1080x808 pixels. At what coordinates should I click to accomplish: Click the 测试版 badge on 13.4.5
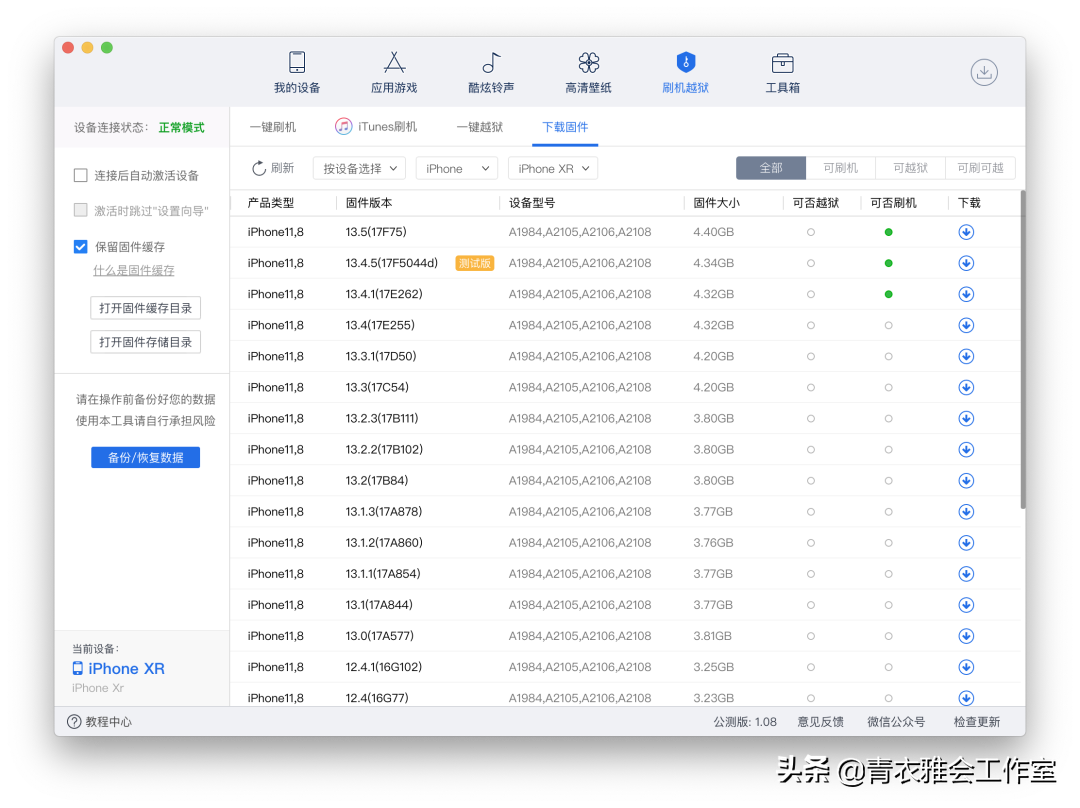pos(475,263)
